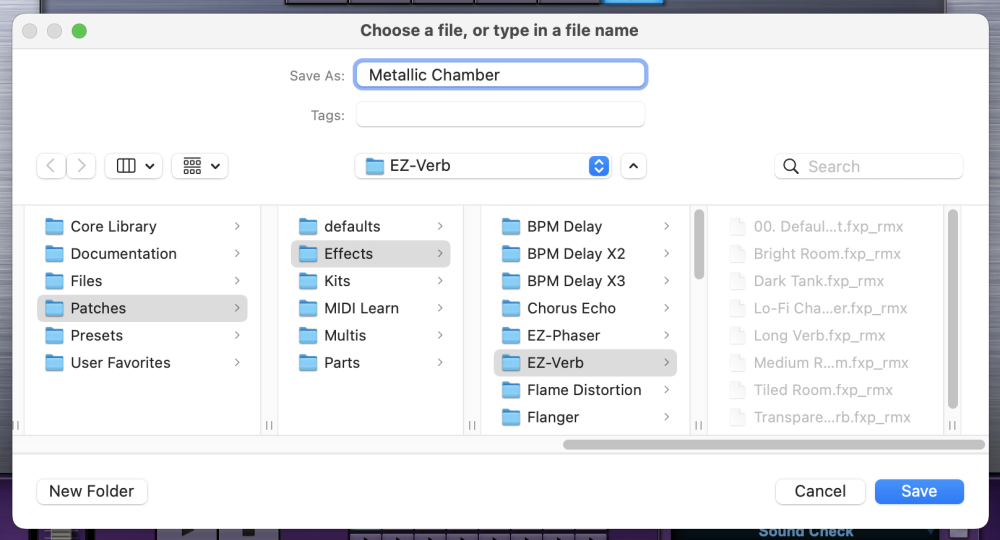Click the Cancel button
The width and height of the screenshot is (1000, 540).
point(820,491)
